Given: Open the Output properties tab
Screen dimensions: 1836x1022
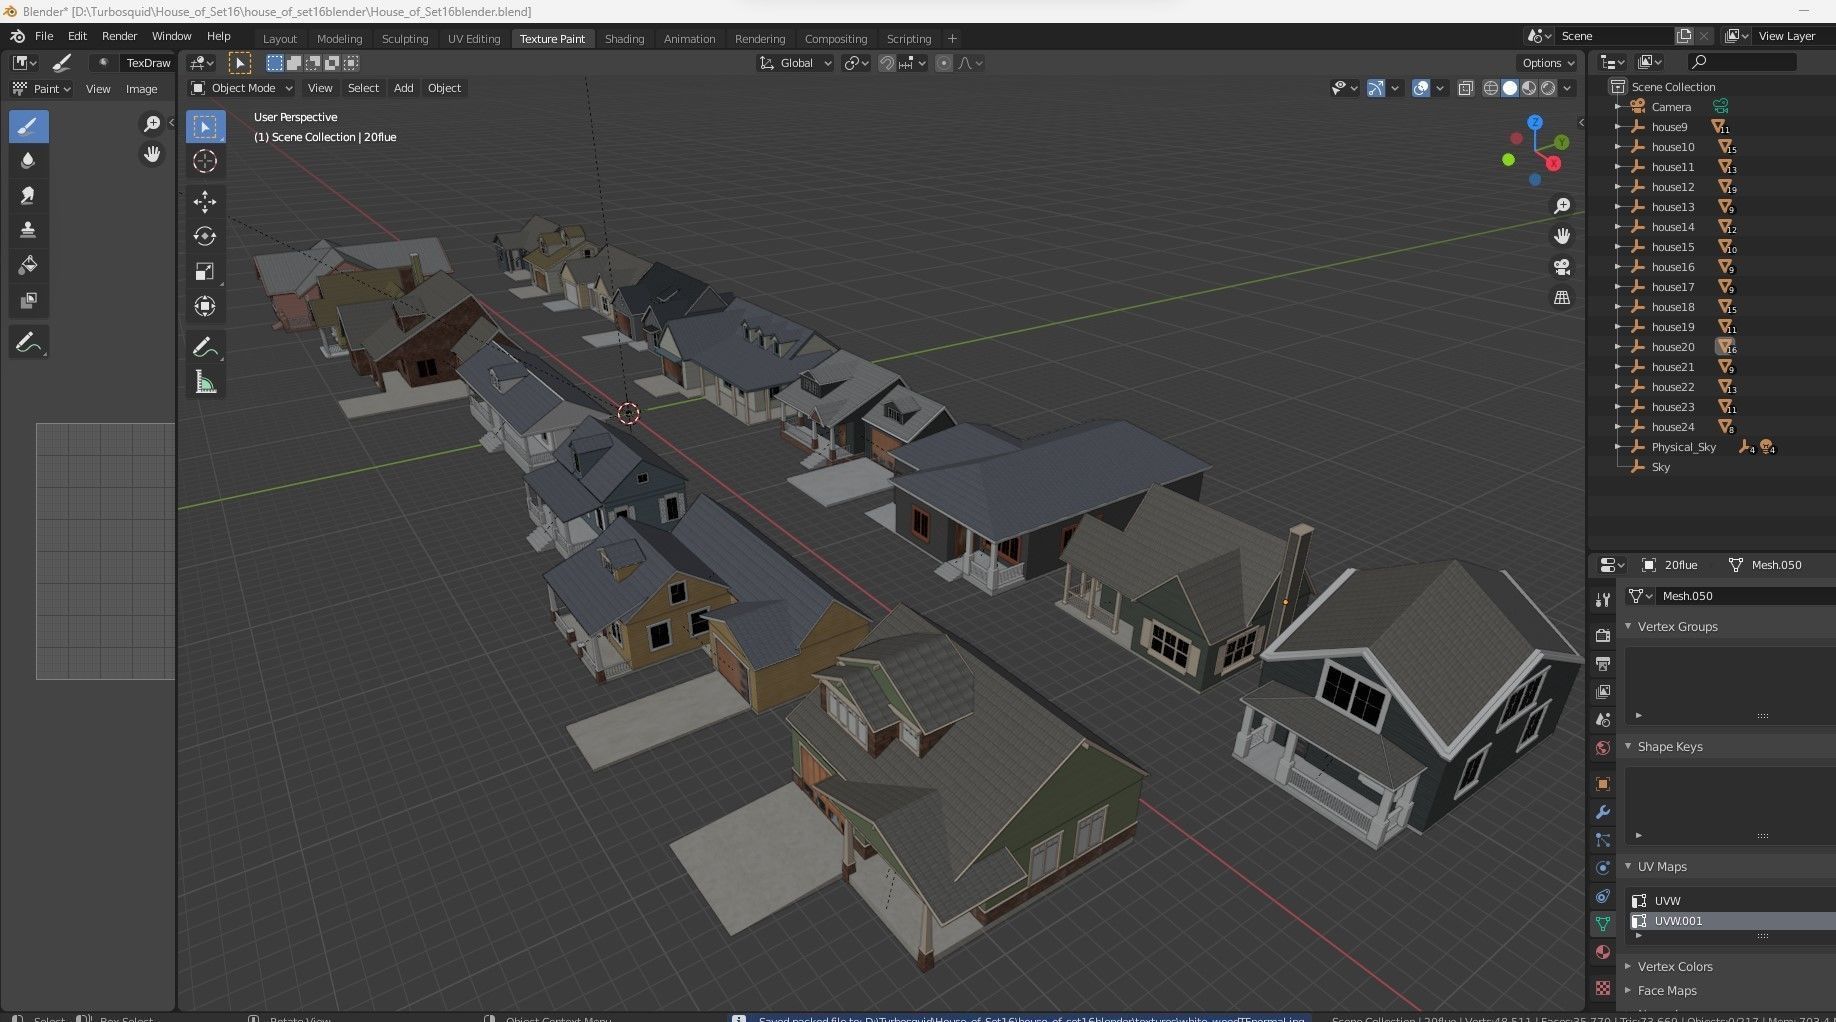Looking at the screenshot, I should coord(1603,663).
